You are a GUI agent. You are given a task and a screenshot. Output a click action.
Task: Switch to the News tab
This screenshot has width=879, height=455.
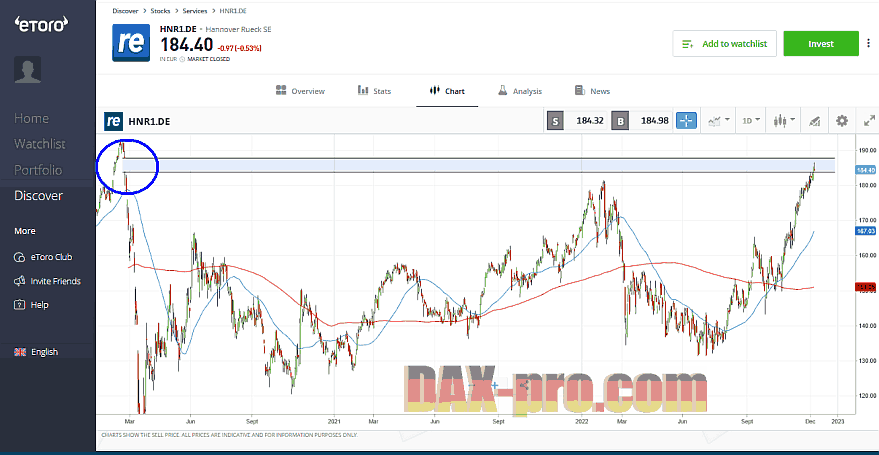[592, 91]
